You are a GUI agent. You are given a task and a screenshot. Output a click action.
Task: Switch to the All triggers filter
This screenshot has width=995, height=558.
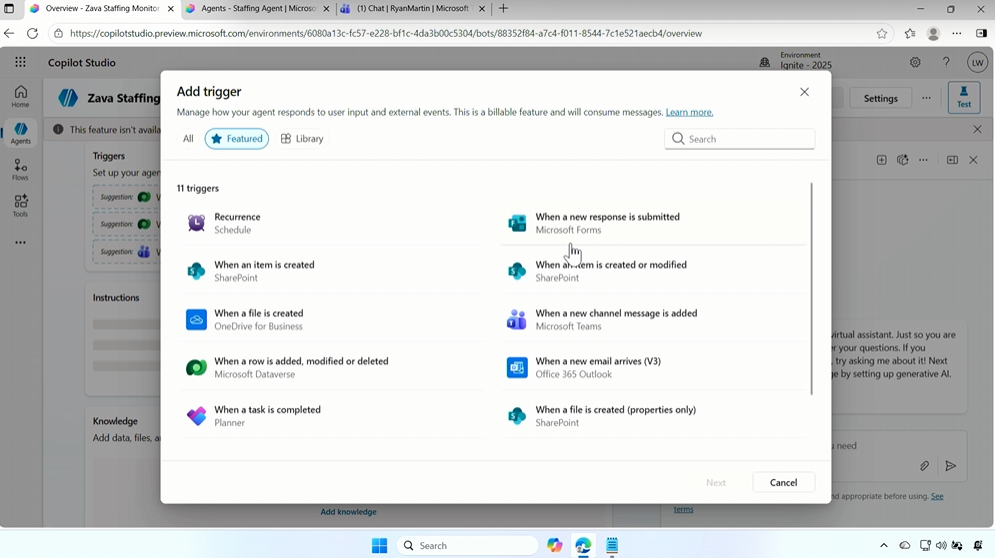[x=188, y=138]
